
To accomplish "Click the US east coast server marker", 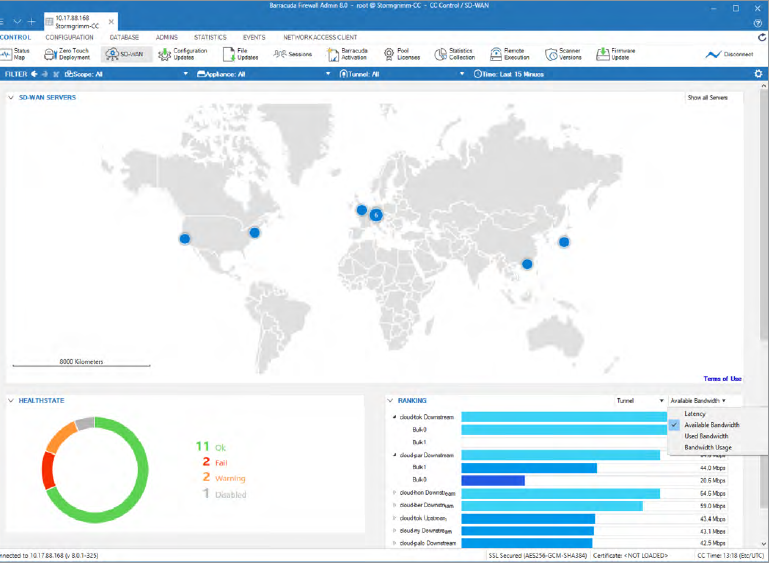I will point(254,232).
